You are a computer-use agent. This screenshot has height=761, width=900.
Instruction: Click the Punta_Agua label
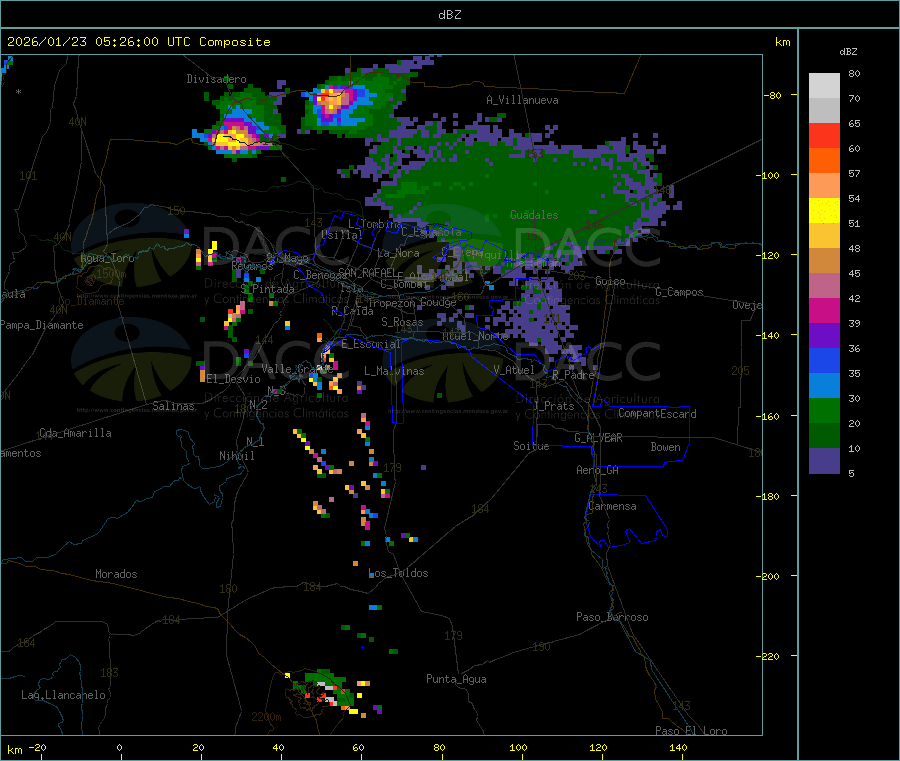(456, 679)
